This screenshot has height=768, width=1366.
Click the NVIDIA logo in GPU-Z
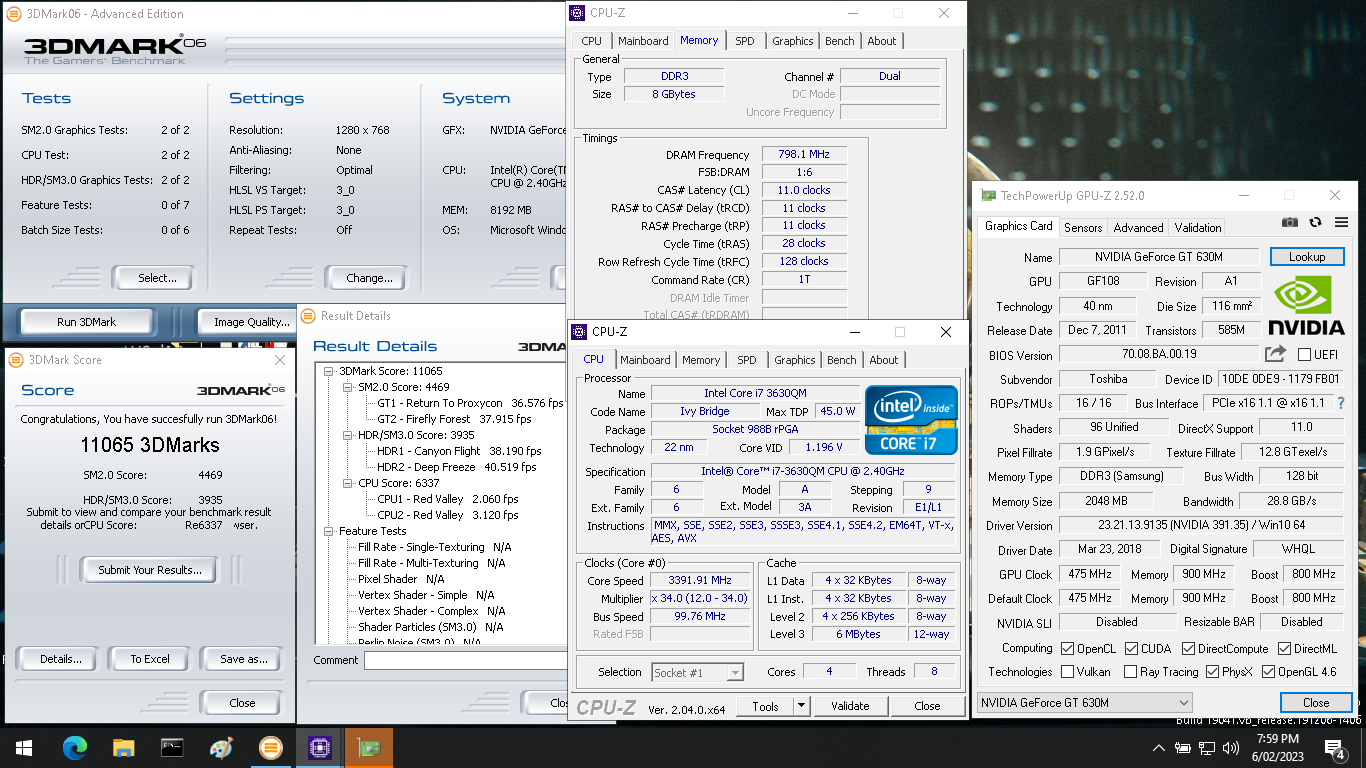(1306, 305)
